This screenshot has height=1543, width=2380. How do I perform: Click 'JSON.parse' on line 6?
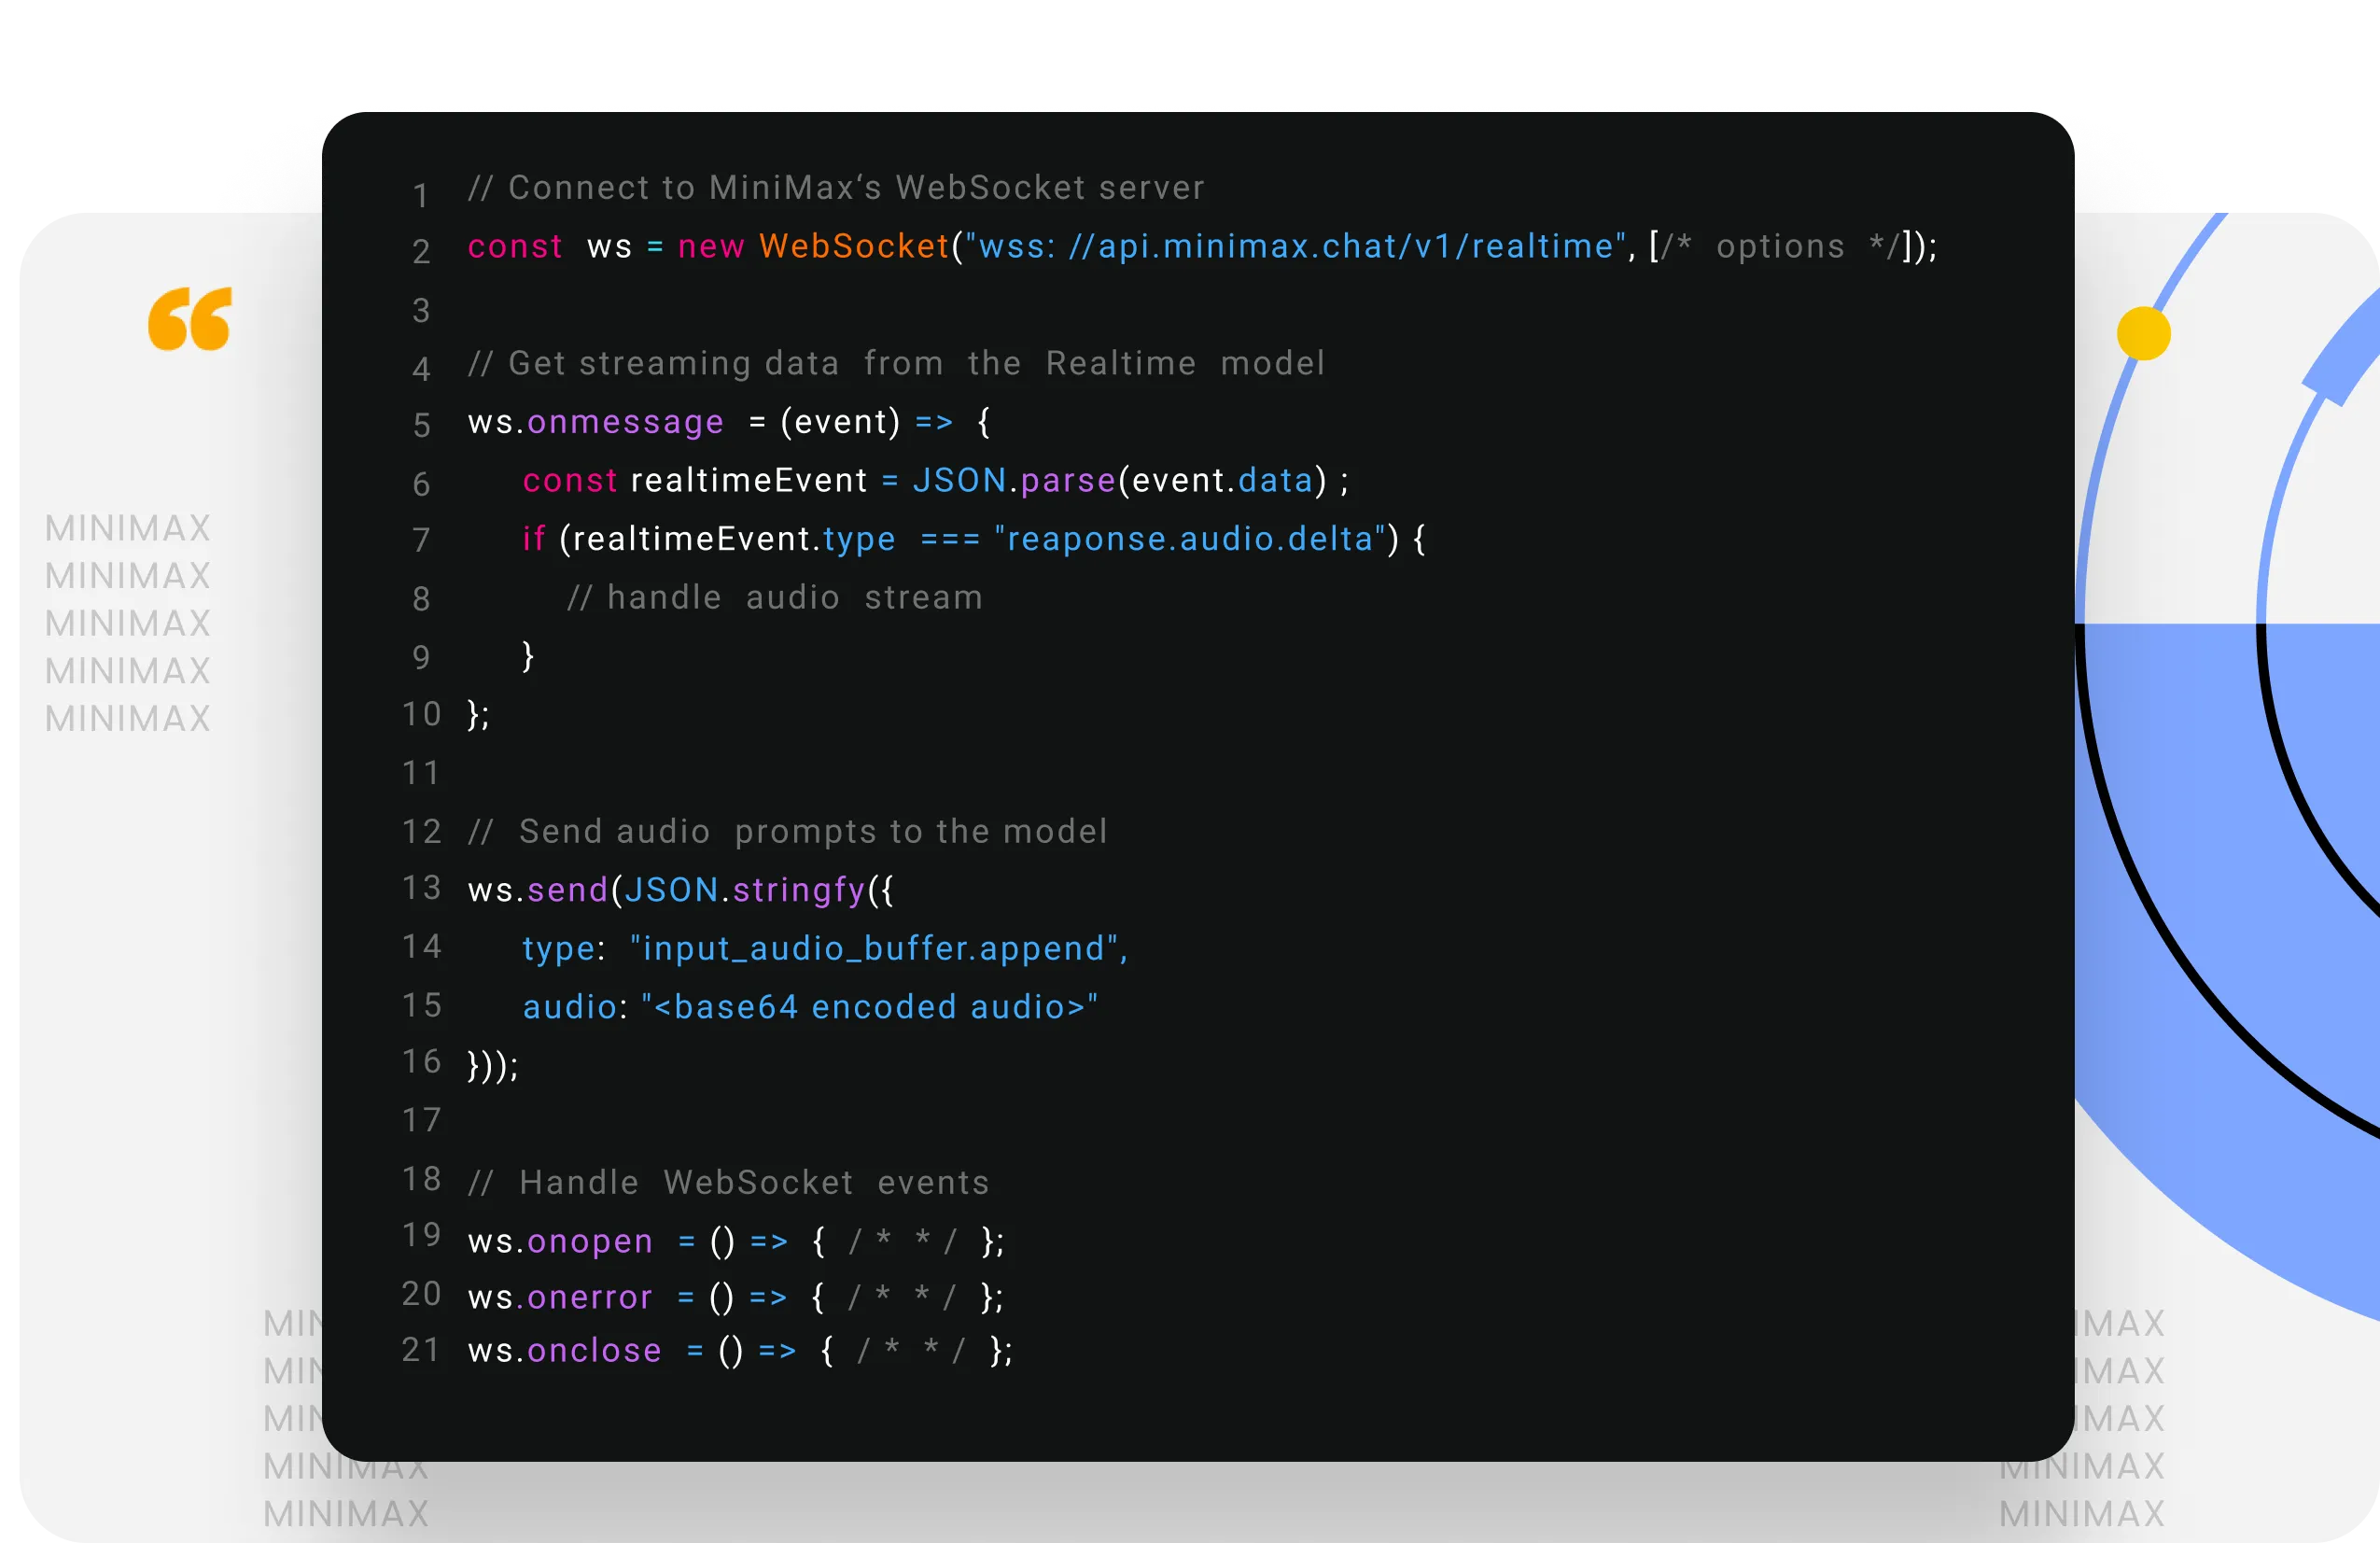click(x=1014, y=481)
